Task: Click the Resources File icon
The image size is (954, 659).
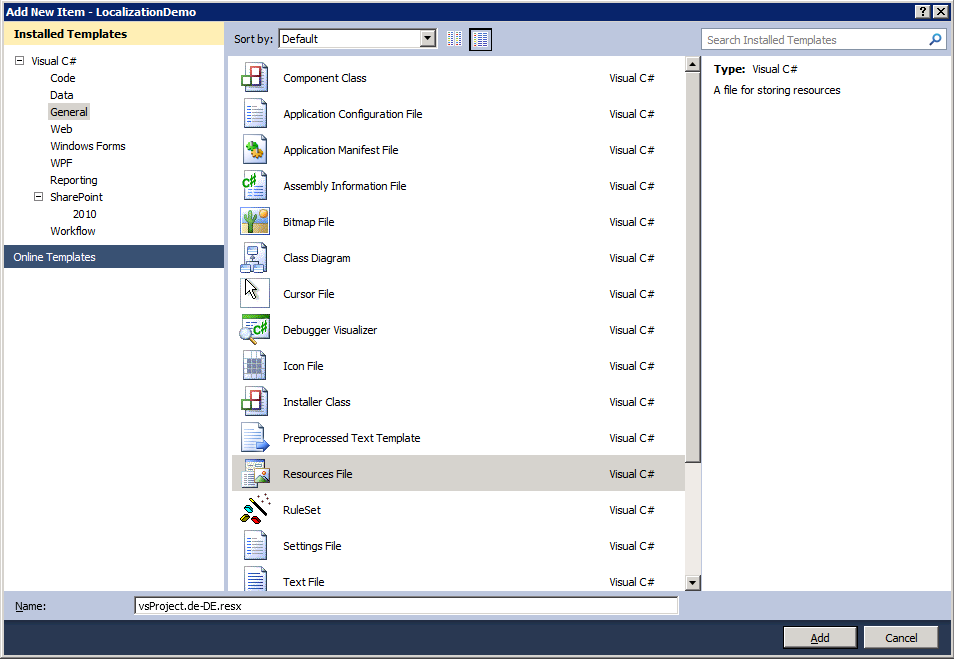Action: tap(255, 473)
